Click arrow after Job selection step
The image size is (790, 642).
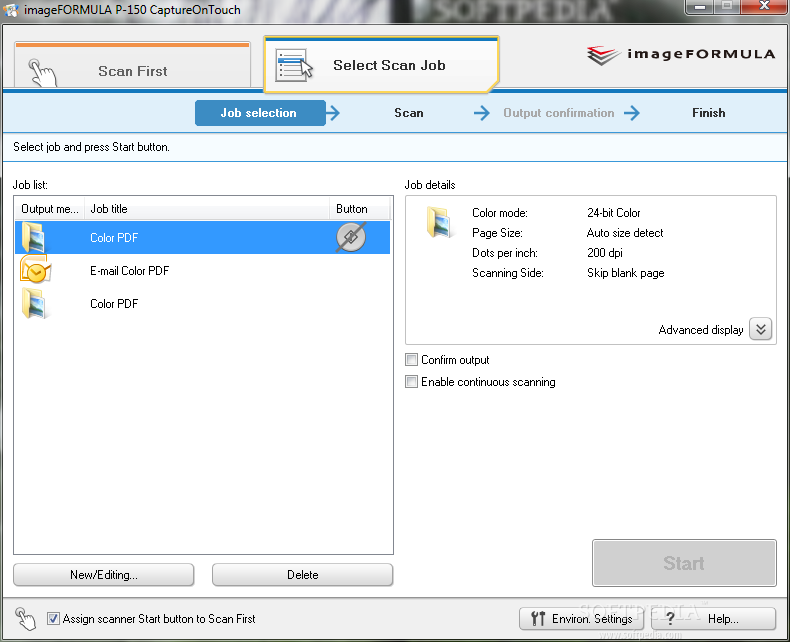pos(333,113)
